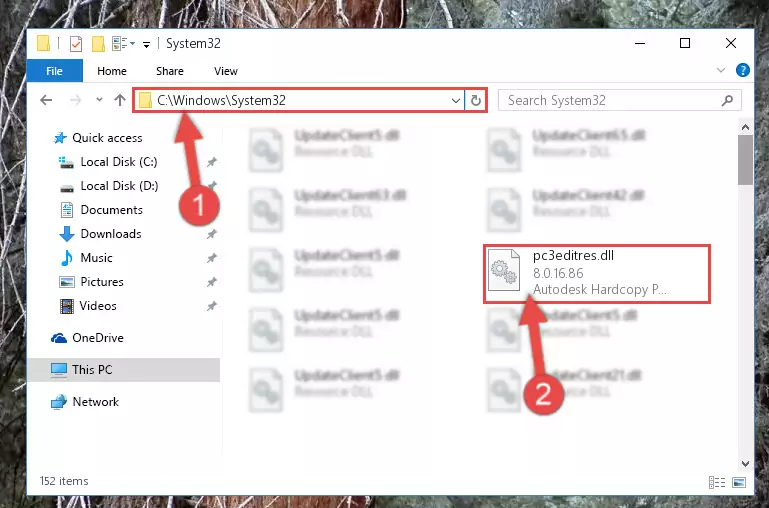Viewport: 769px width, 508px height.
Task: Select the pc3editres.dll file
Action: [597, 274]
